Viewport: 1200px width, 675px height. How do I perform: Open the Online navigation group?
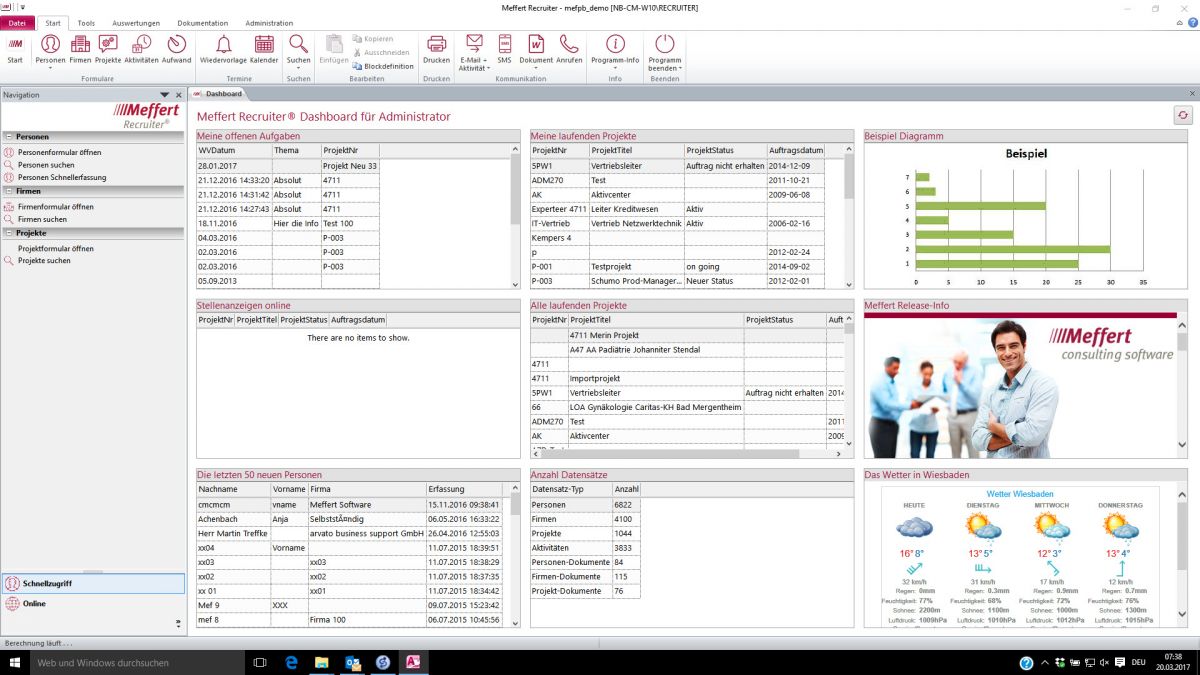pyautogui.click(x=93, y=604)
